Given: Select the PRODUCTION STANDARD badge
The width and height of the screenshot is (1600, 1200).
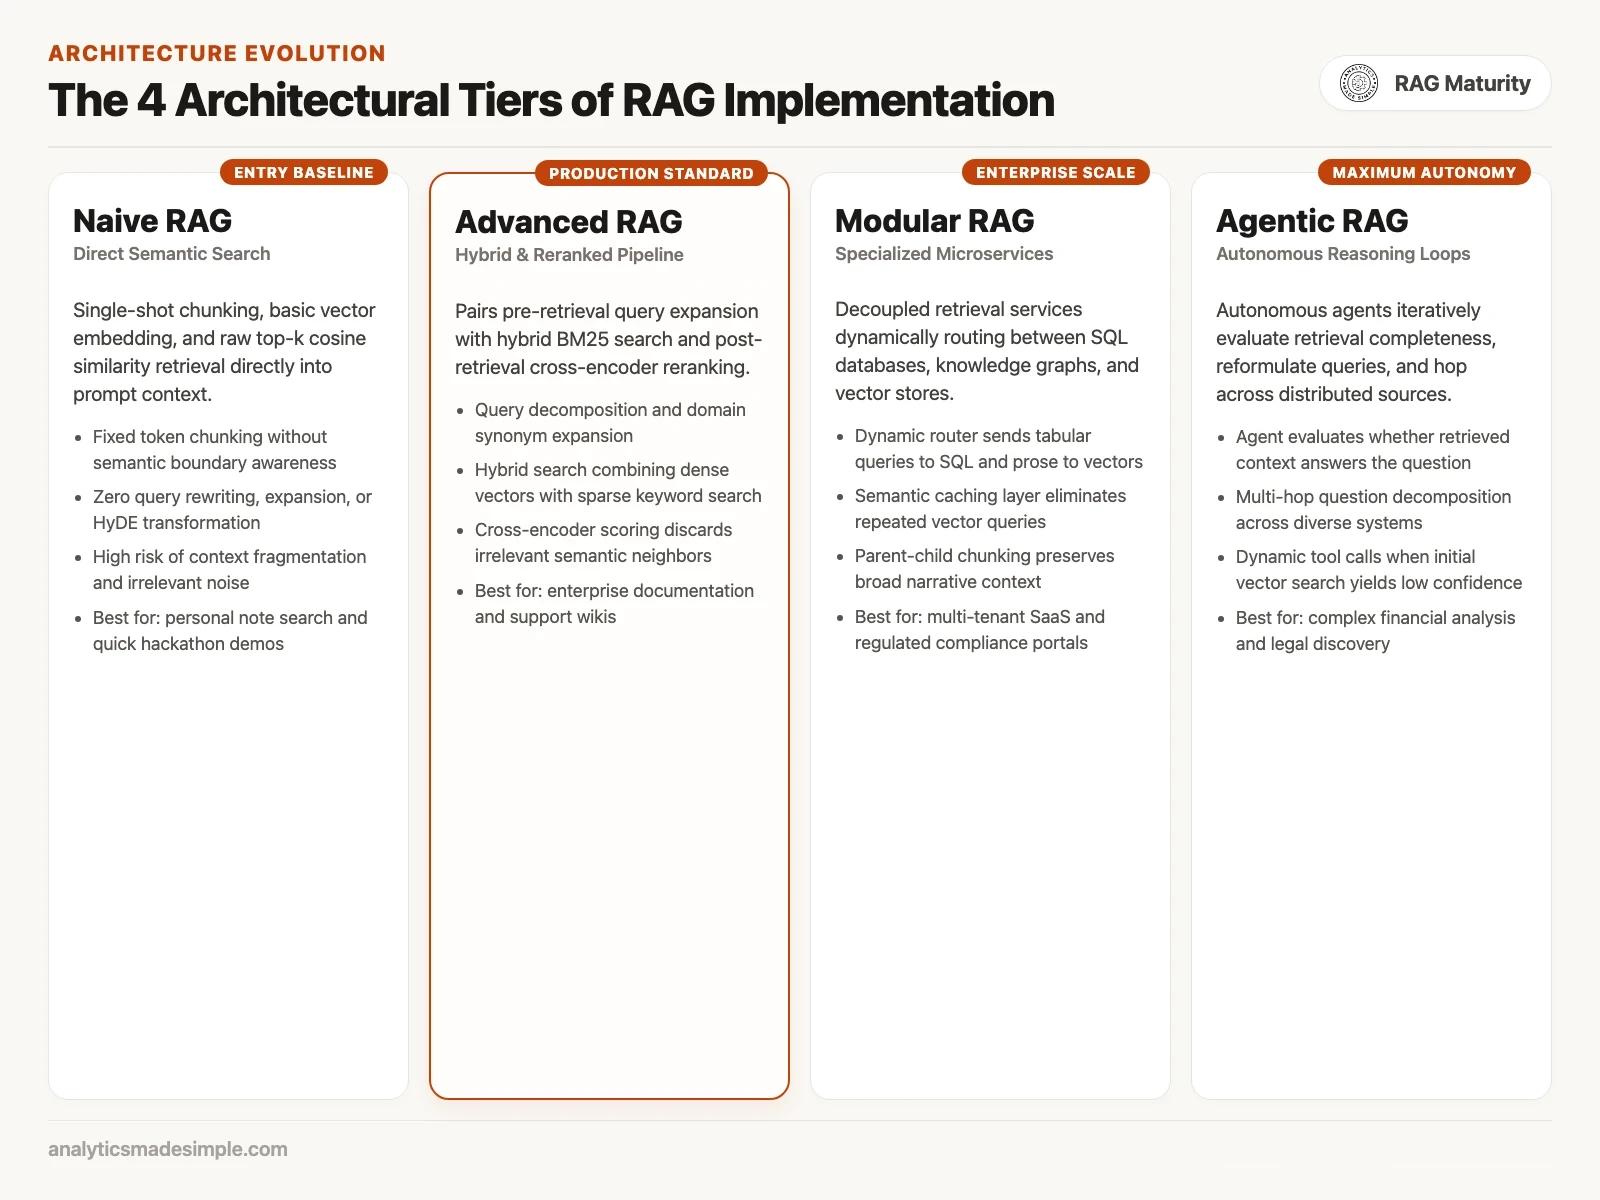Looking at the screenshot, I should click(x=651, y=173).
